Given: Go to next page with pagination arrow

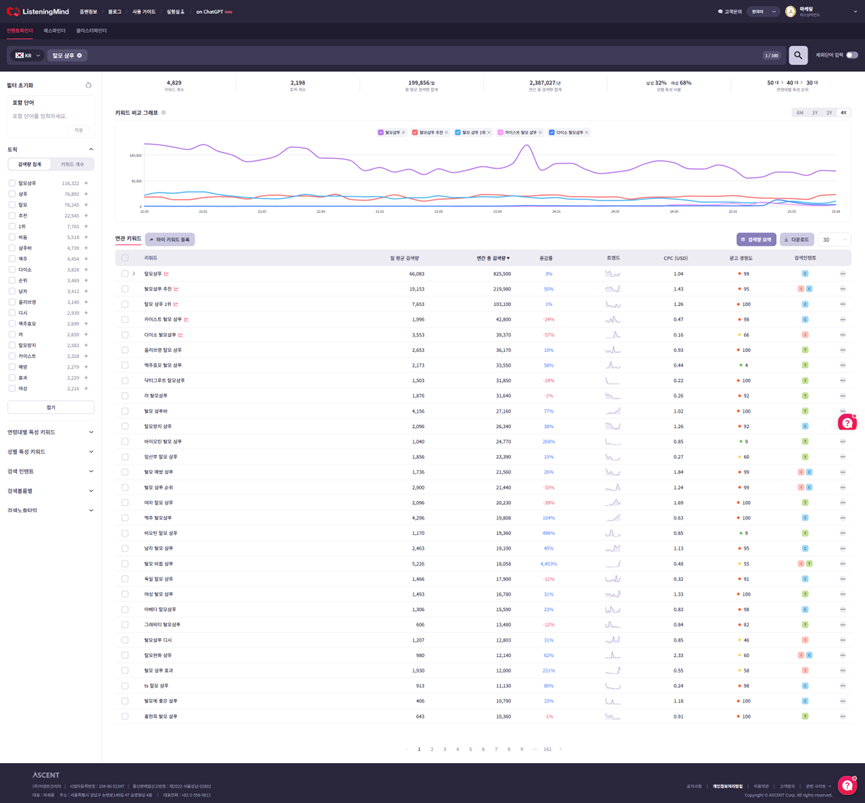Looking at the screenshot, I should click(x=560, y=749).
